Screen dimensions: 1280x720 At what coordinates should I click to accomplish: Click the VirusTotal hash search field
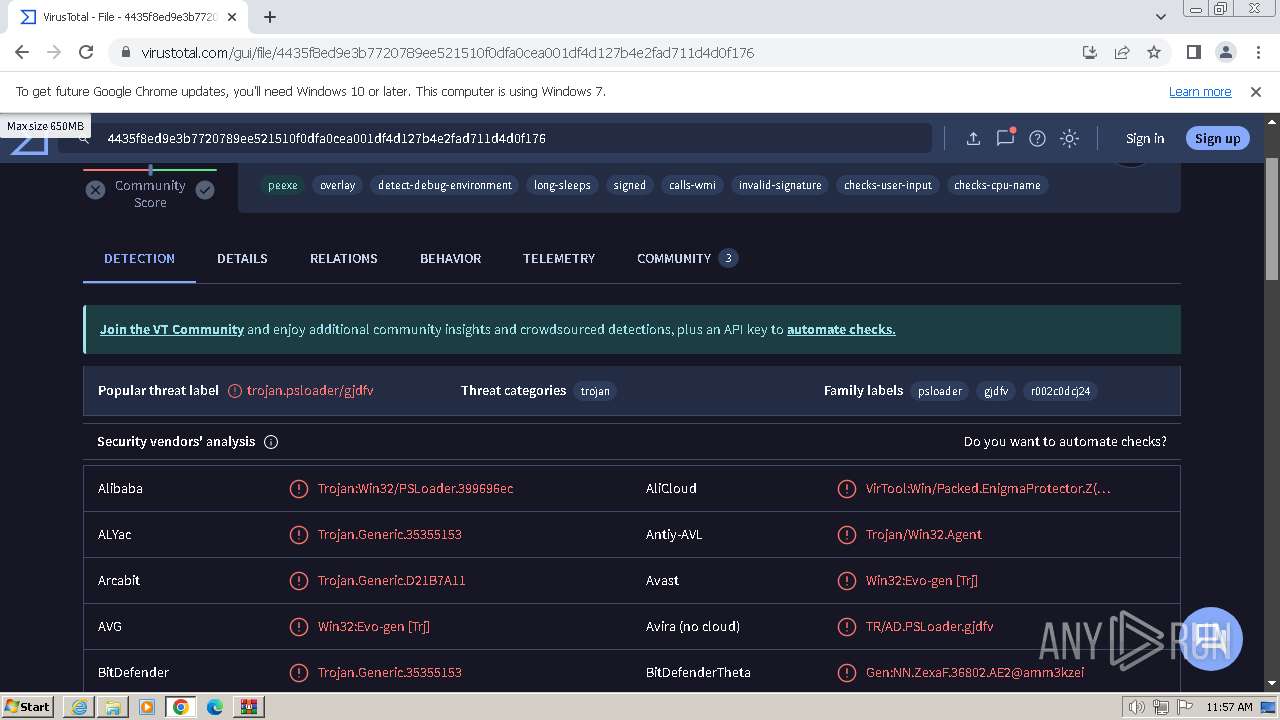coord(495,139)
